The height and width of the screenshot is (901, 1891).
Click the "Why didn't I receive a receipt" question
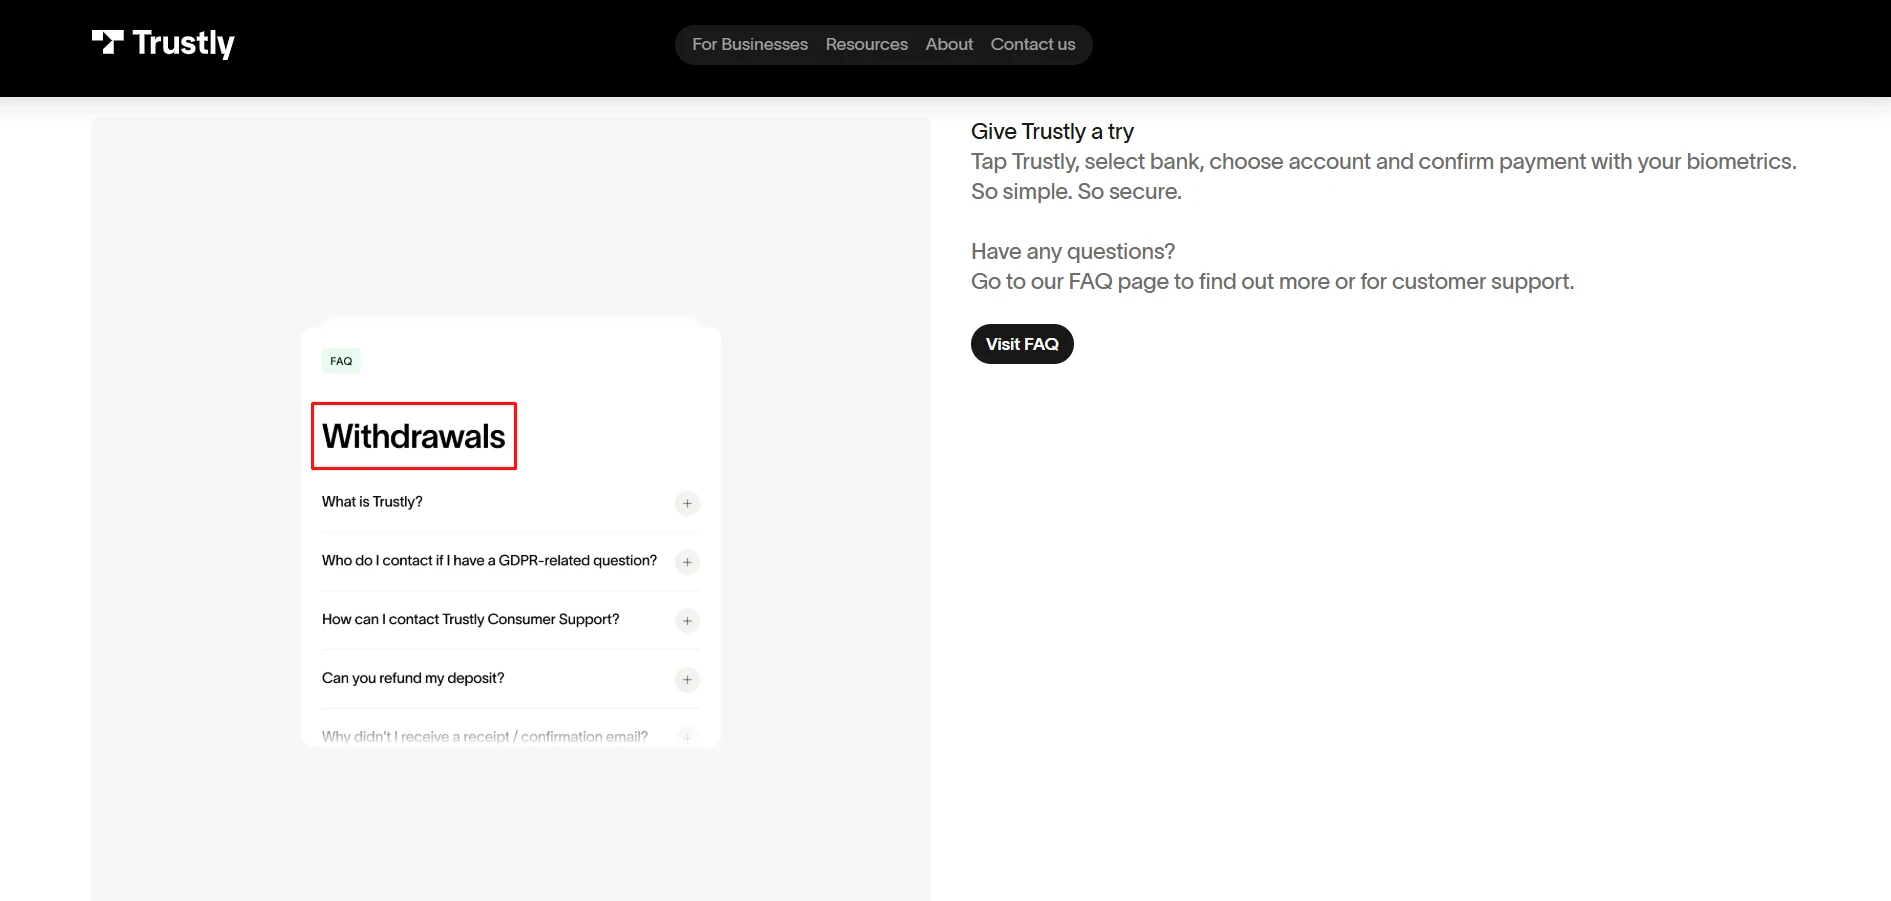pos(485,737)
